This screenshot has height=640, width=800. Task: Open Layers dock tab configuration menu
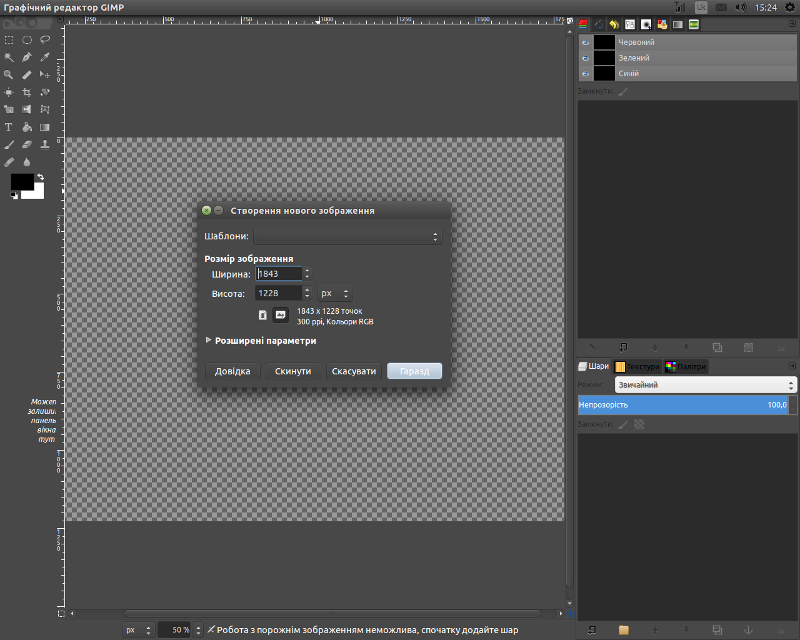792,366
